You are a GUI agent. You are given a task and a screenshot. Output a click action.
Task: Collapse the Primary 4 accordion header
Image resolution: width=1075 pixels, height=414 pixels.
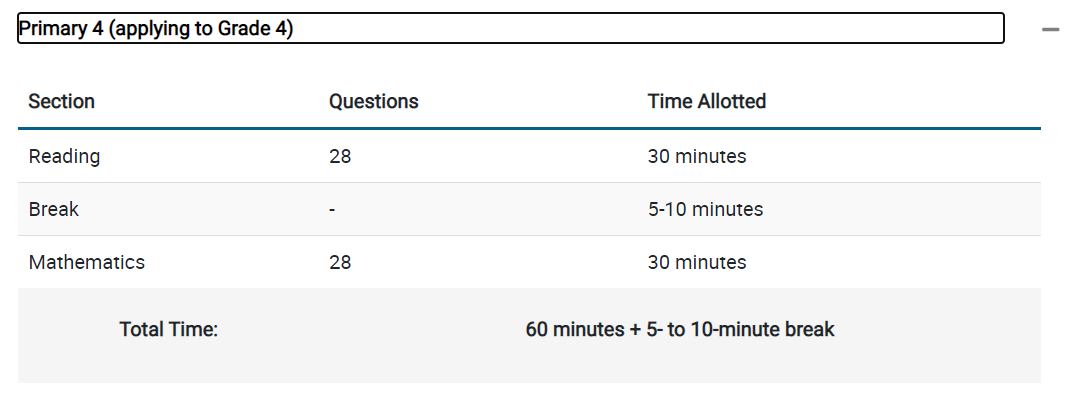pyautogui.click(x=511, y=29)
